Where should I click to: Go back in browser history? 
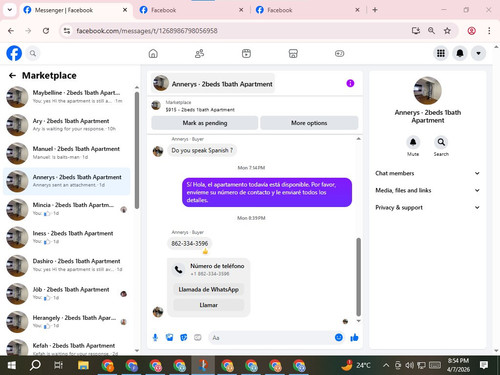point(11,31)
